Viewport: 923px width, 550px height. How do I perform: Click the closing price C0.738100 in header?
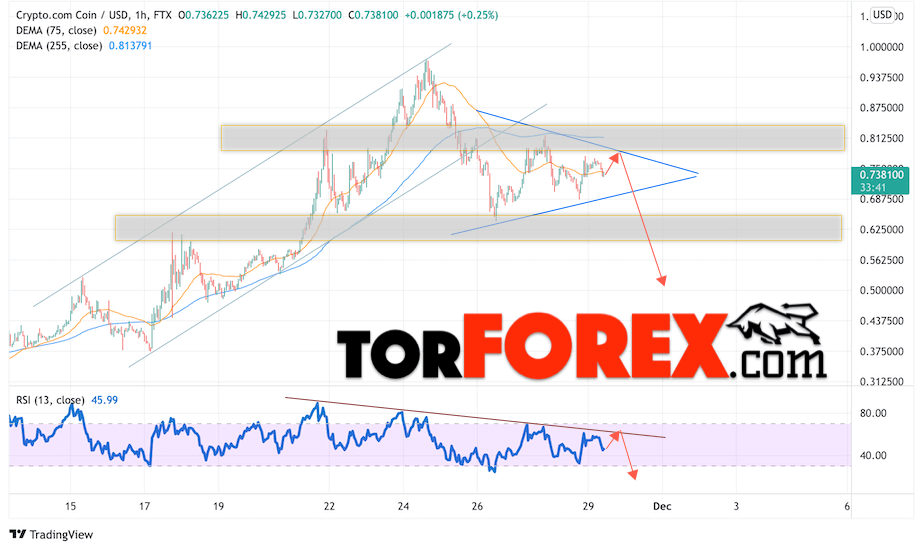click(x=373, y=15)
